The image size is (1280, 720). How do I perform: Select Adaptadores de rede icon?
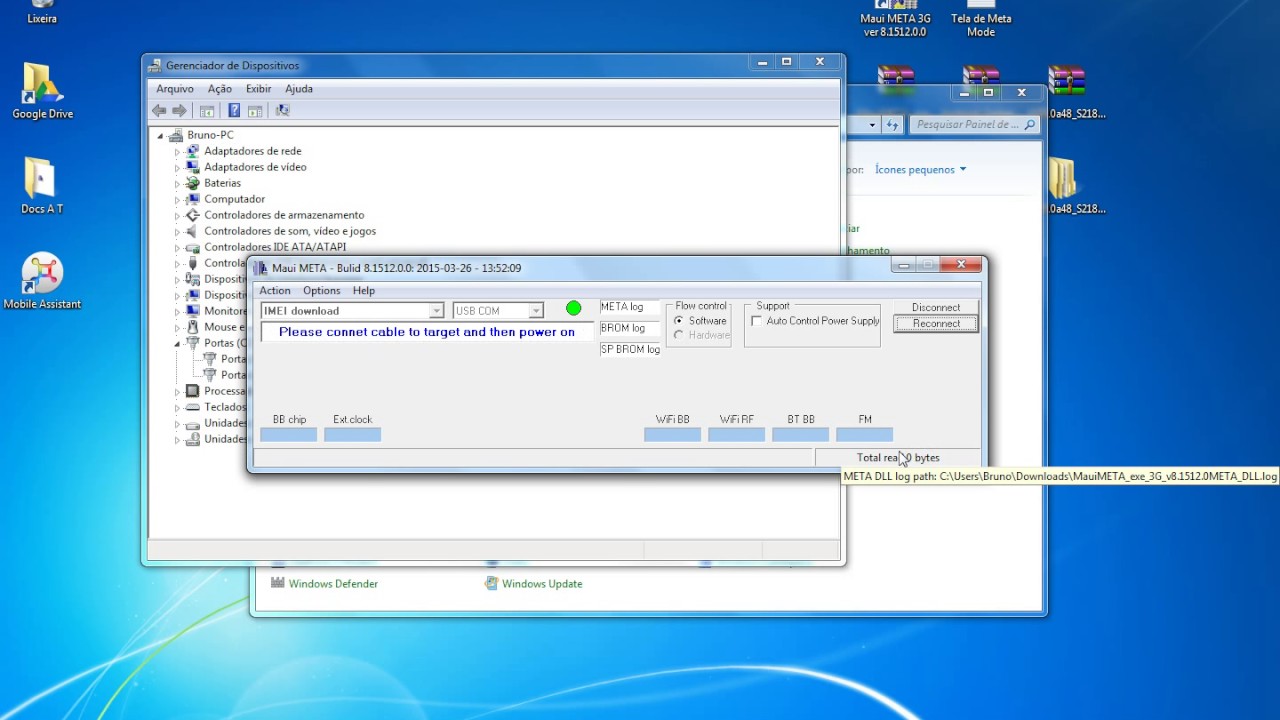tap(193, 151)
